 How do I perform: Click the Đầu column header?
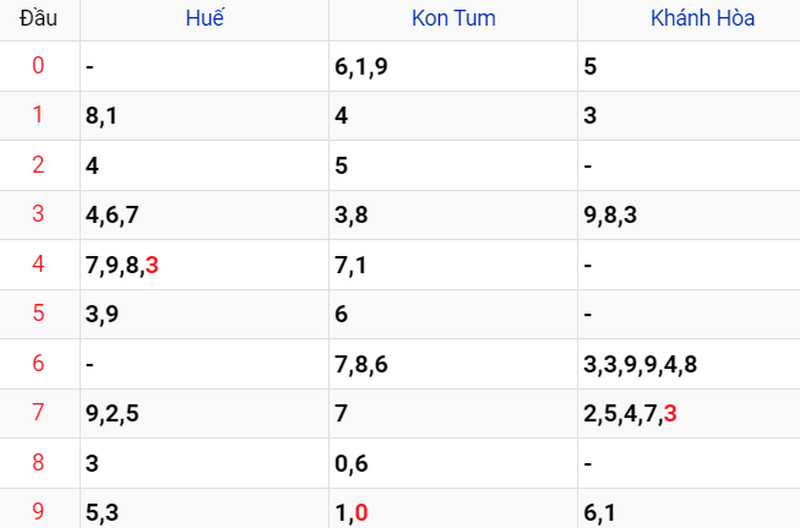click(38, 18)
